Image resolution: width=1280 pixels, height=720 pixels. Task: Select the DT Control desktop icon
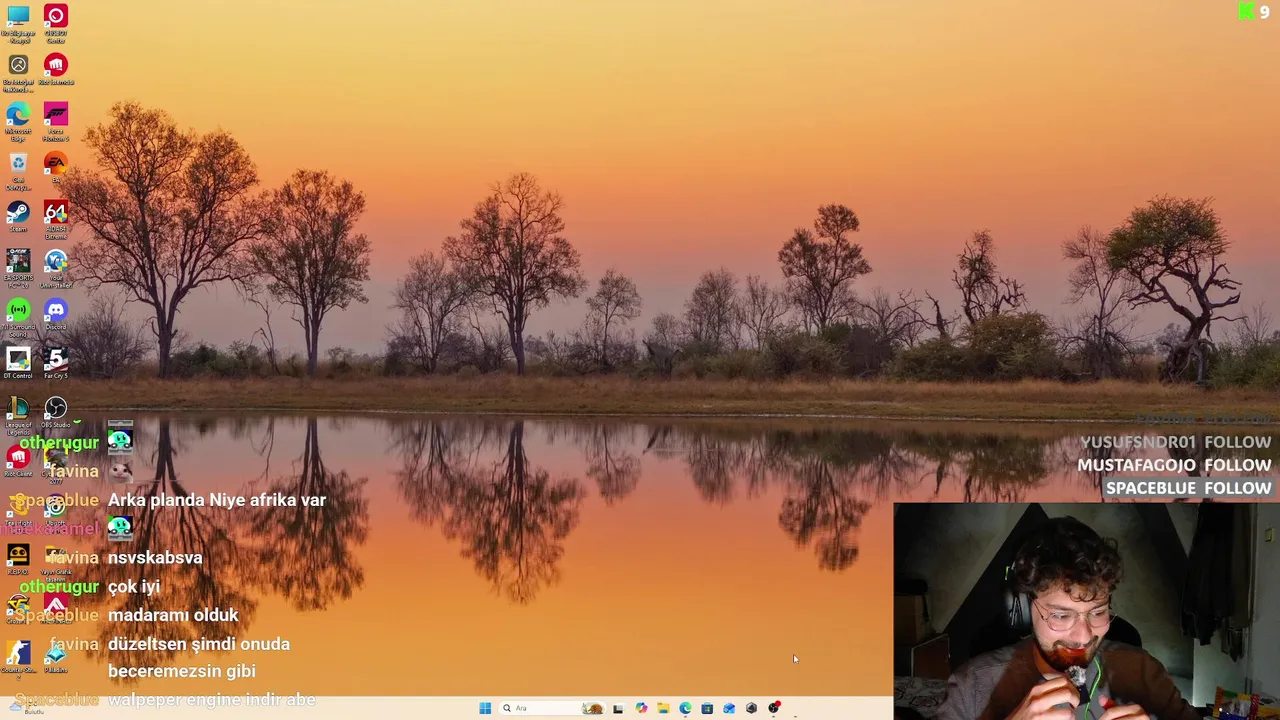18,364
